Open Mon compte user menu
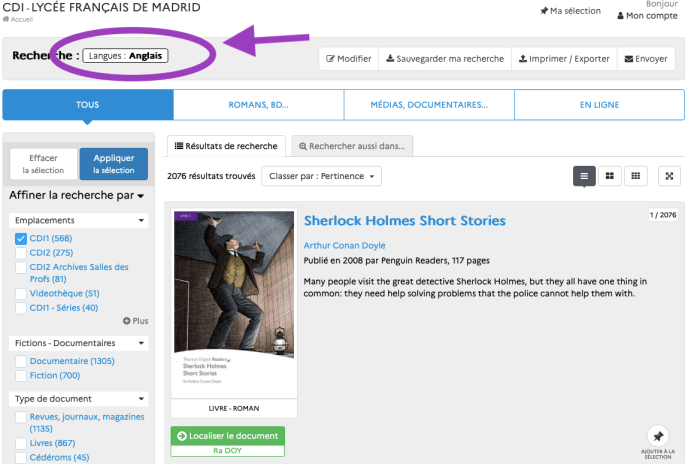Image resolution: width=700 pixels, height=464 pixels. (650, 16)
